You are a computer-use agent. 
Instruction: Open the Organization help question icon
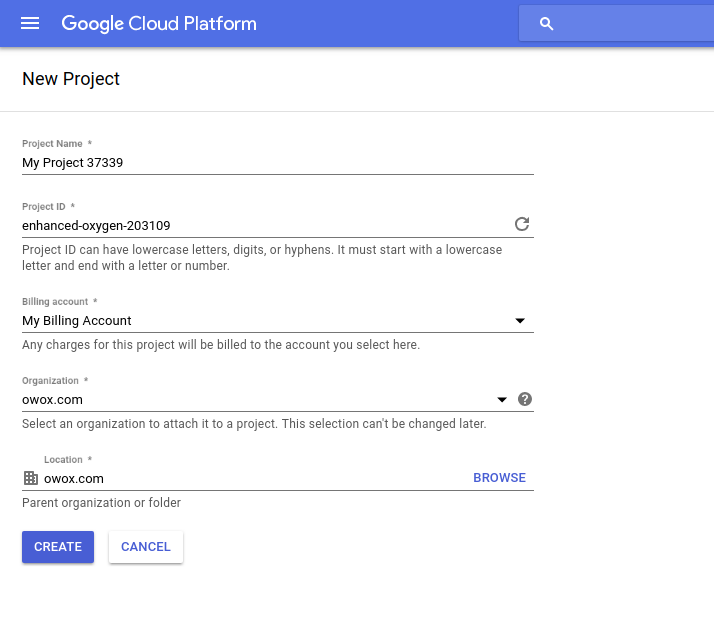(x=525, y=399)
